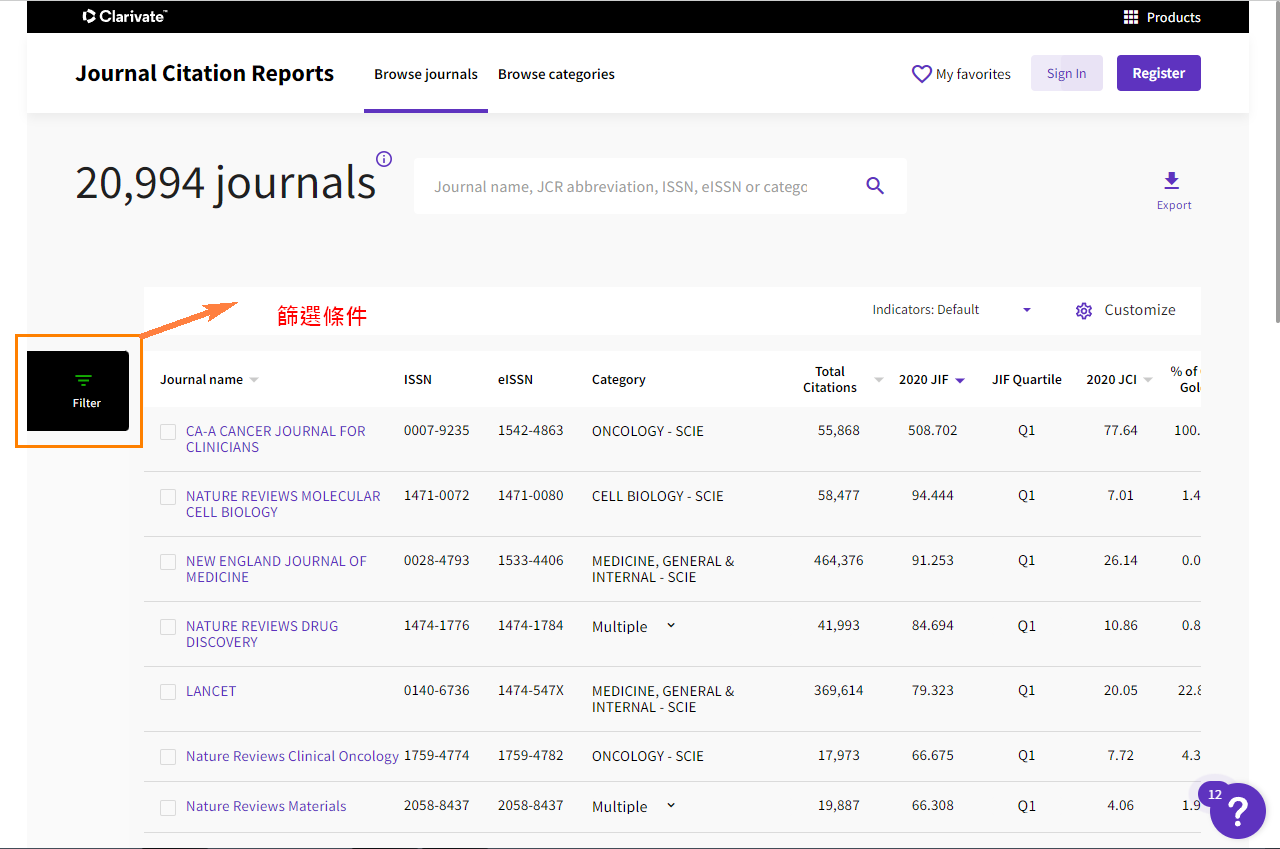Click JCI value 77.64

[x=1120, y=431]
